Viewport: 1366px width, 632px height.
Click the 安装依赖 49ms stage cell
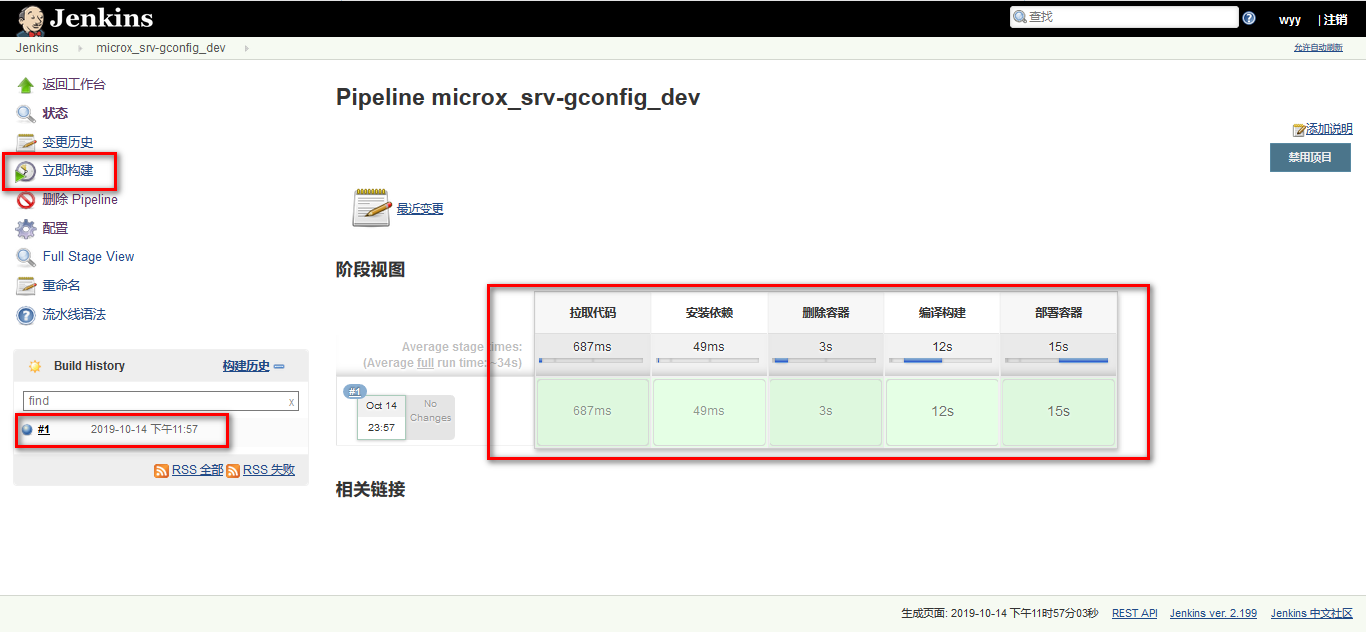tap(708, 411)
